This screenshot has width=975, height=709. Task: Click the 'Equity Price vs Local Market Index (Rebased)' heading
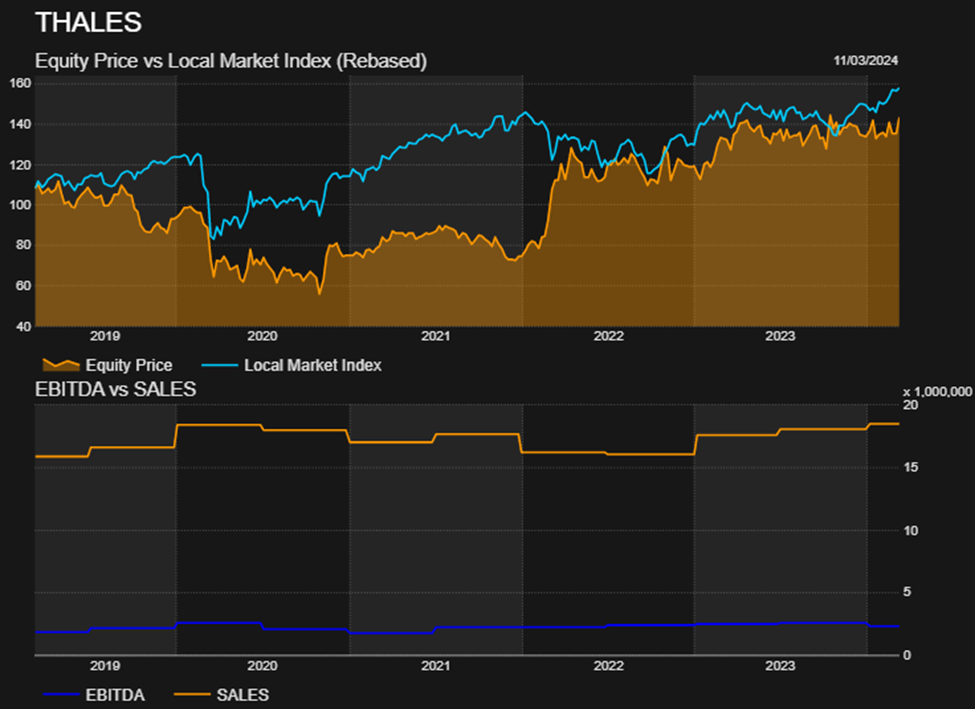231,61
